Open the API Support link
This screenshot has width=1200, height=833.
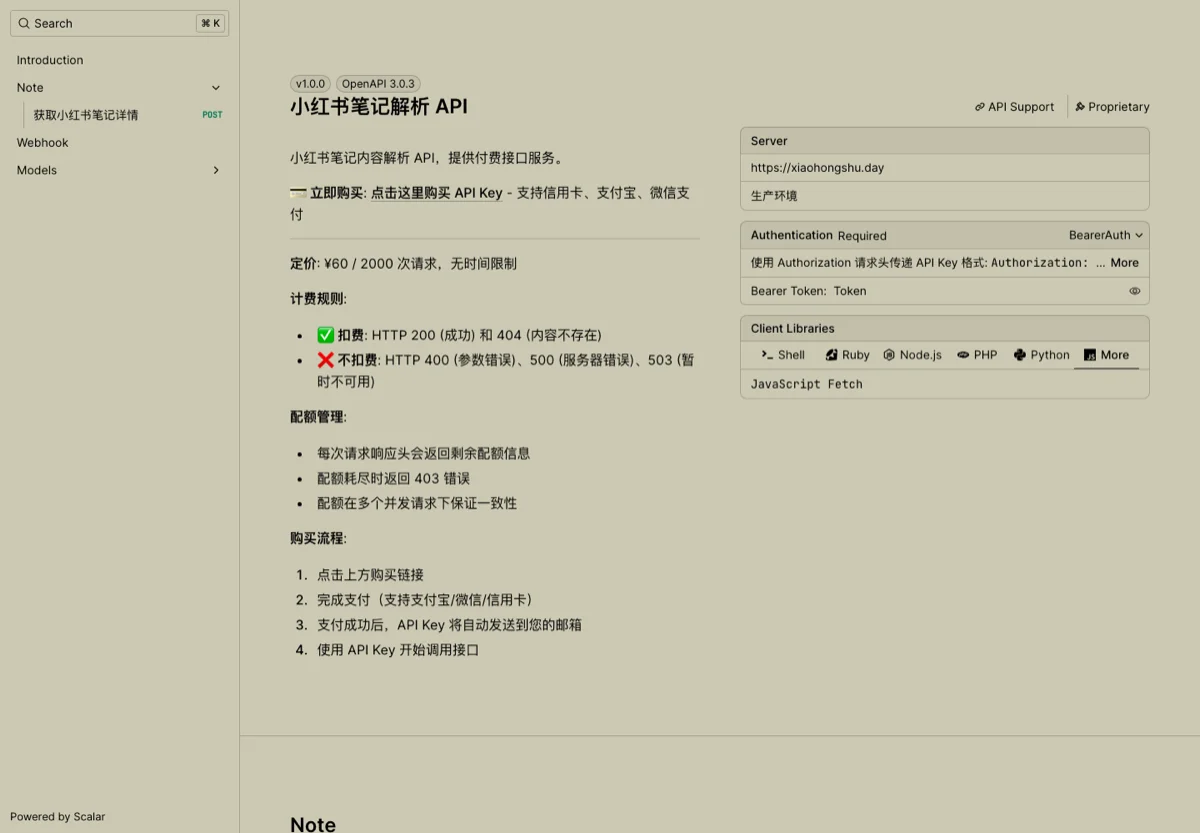point(1014,107)
